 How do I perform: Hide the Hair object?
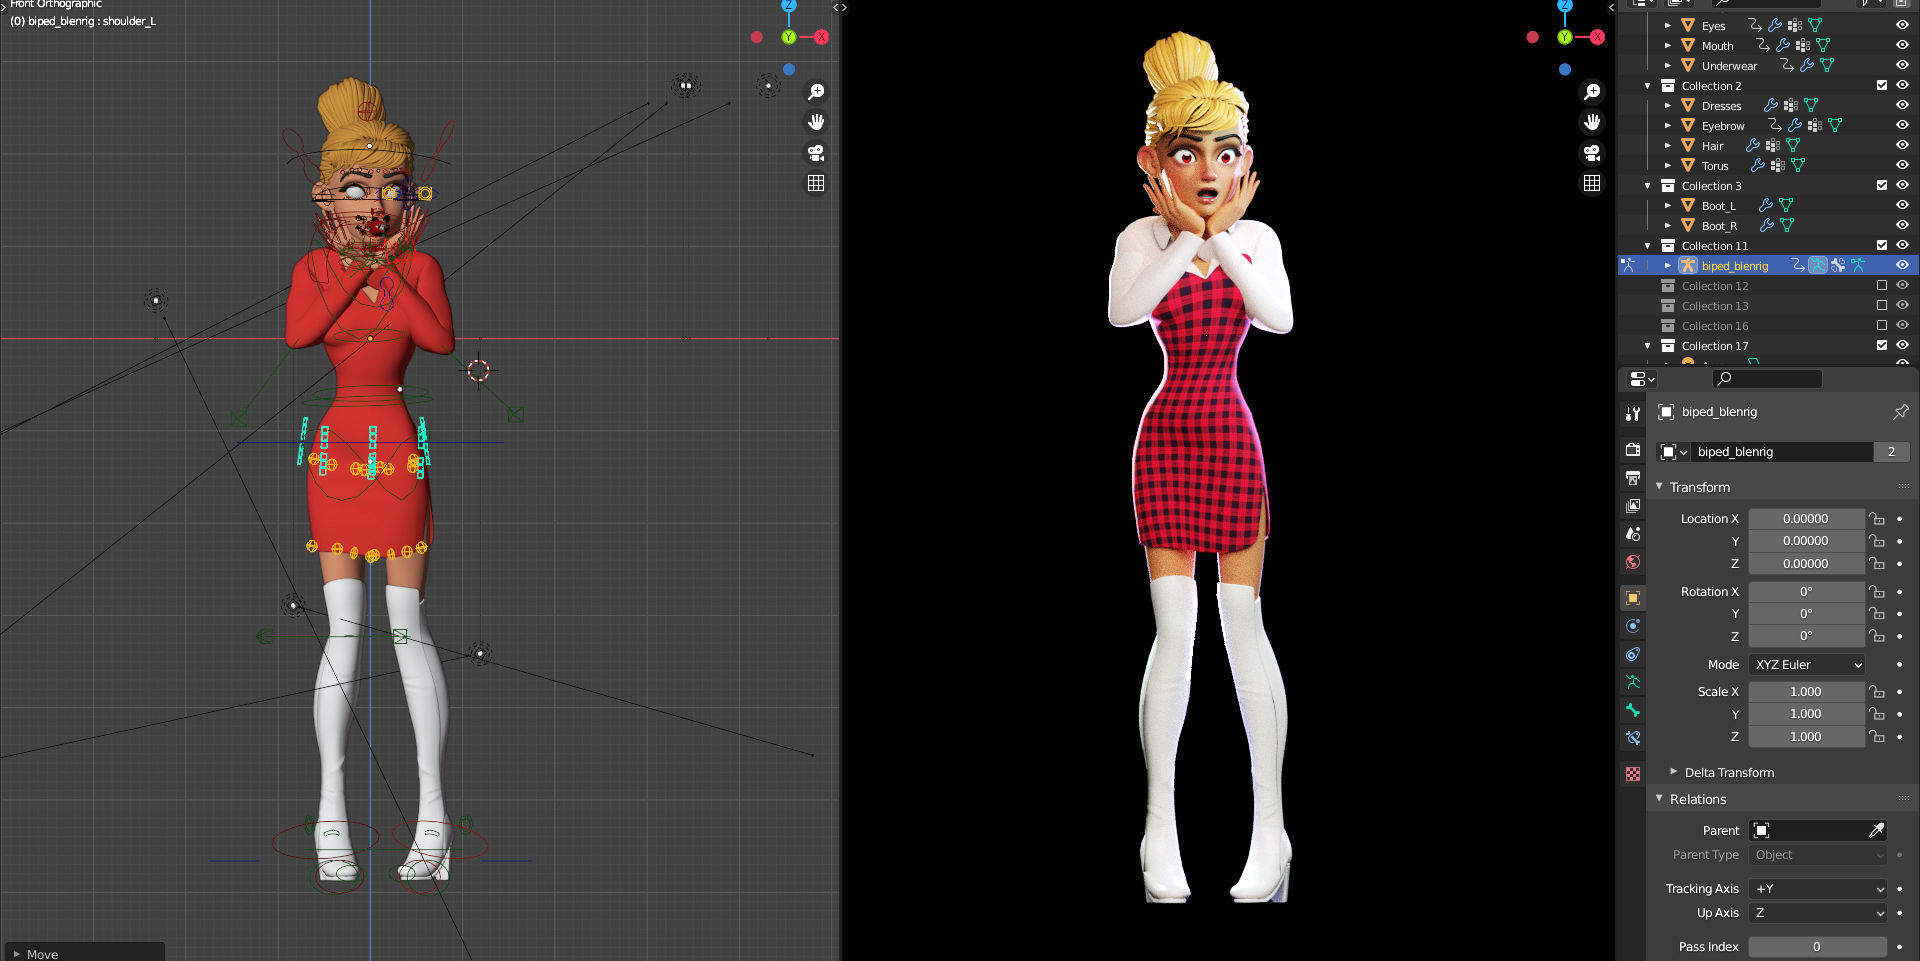coord(1901,145)
